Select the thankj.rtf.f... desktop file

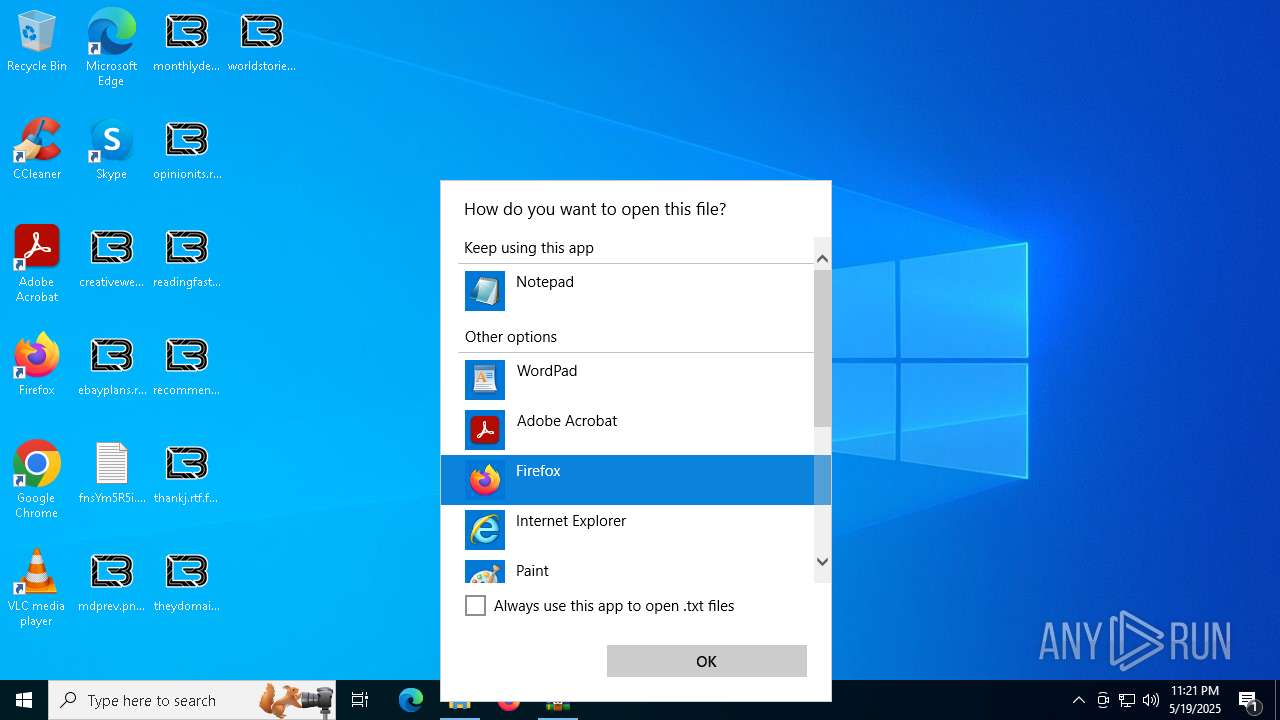(x=186, y=474)
